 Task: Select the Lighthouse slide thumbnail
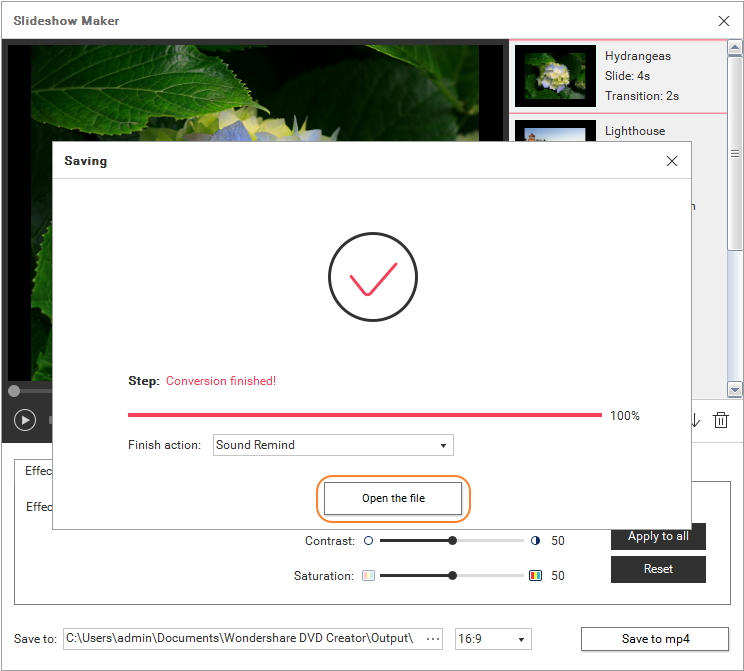(554, 132)
